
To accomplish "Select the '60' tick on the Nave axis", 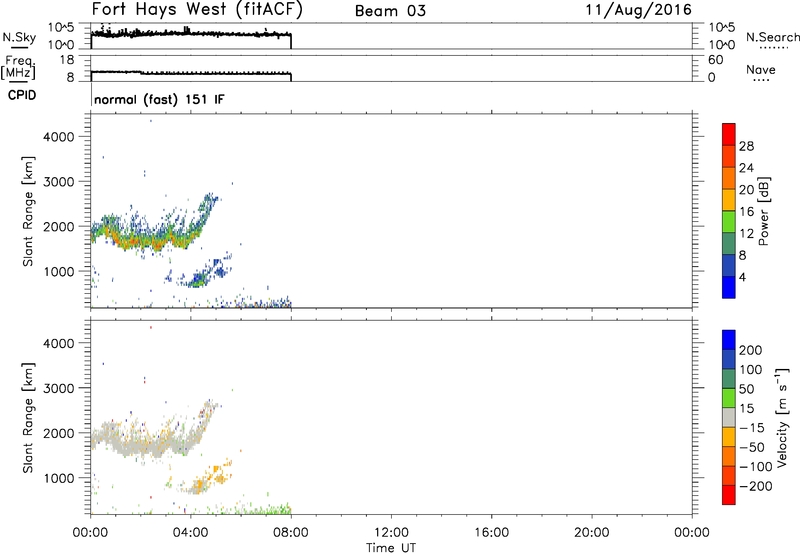I will [x=715, y=60].
